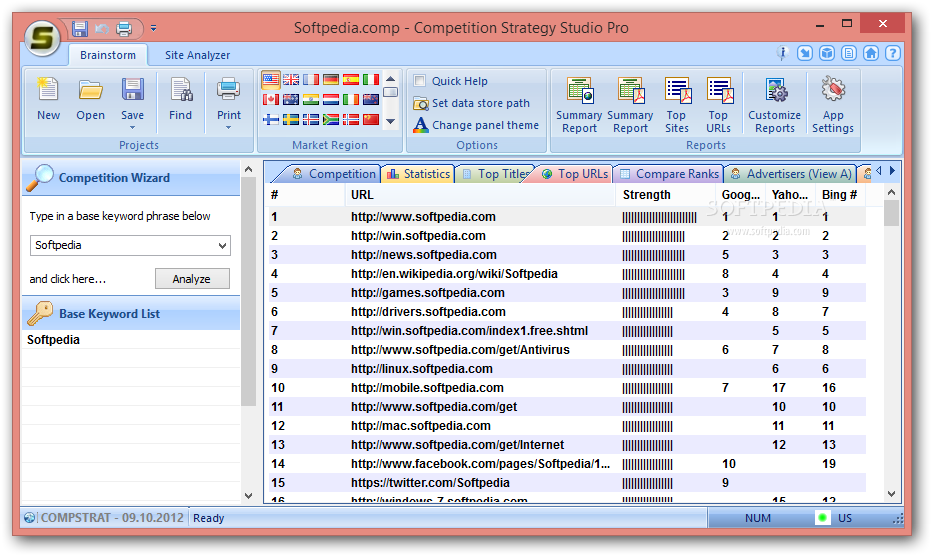Screen dimensions: 932x556
Task: Generate the Top URLs report
Action: [x=719, y=105]
